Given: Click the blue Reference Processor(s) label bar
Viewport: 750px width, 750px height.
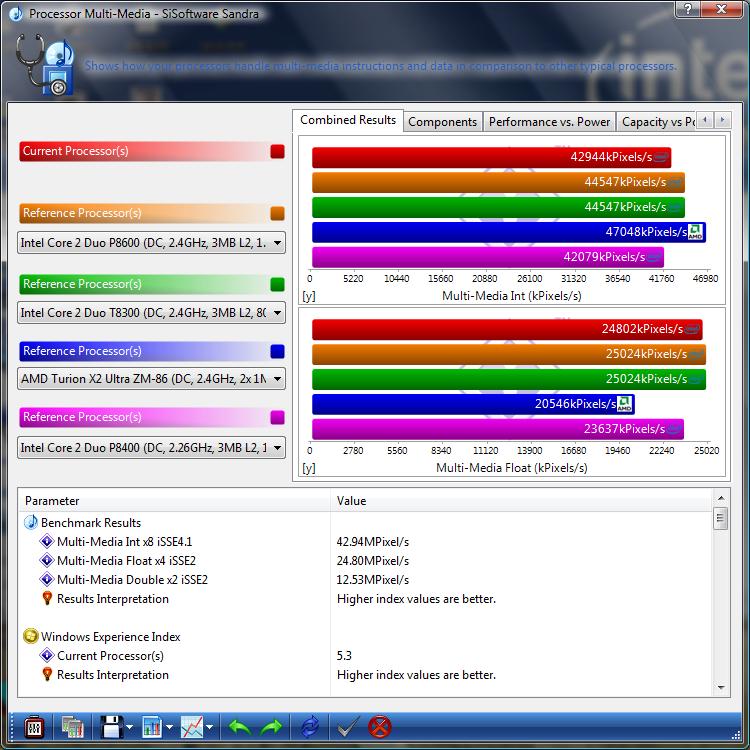Looking at the screenshot, I should 143,351.
